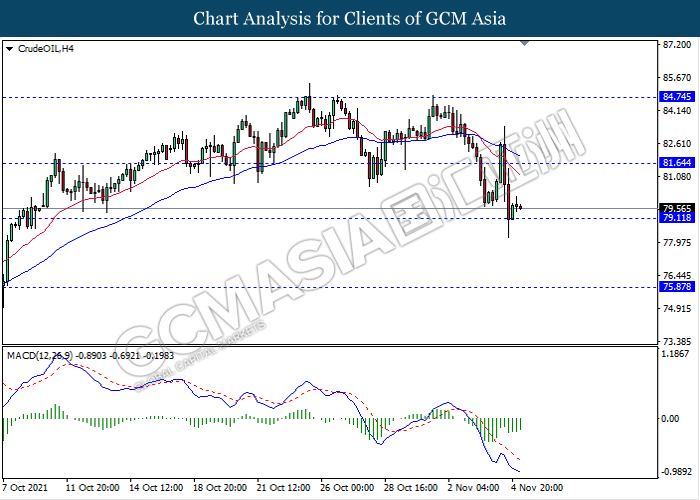Click the CrudeOIL,H4 chart title label
The width and height of the screenshot is (700, 500).
pos(46,49)
